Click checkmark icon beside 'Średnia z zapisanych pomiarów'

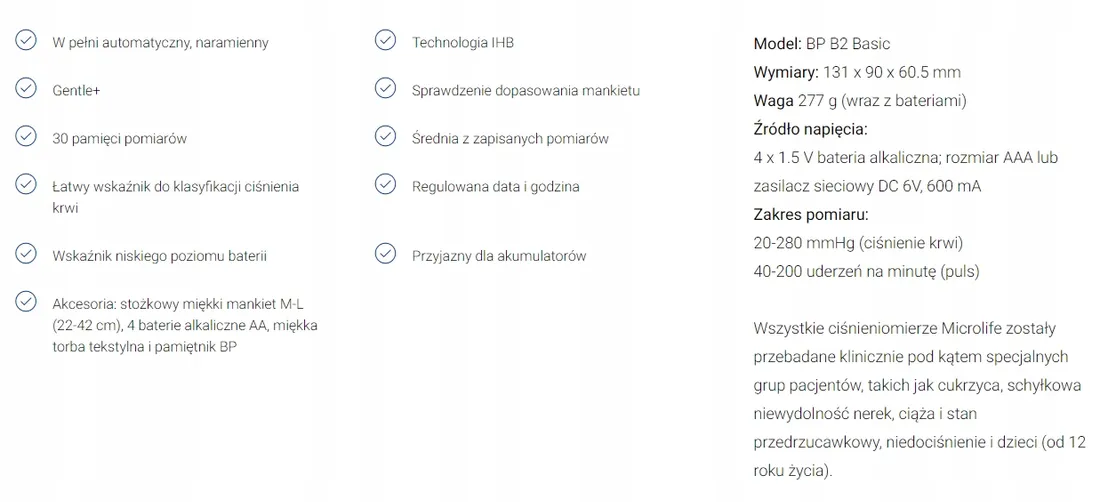tap(385, 136)
